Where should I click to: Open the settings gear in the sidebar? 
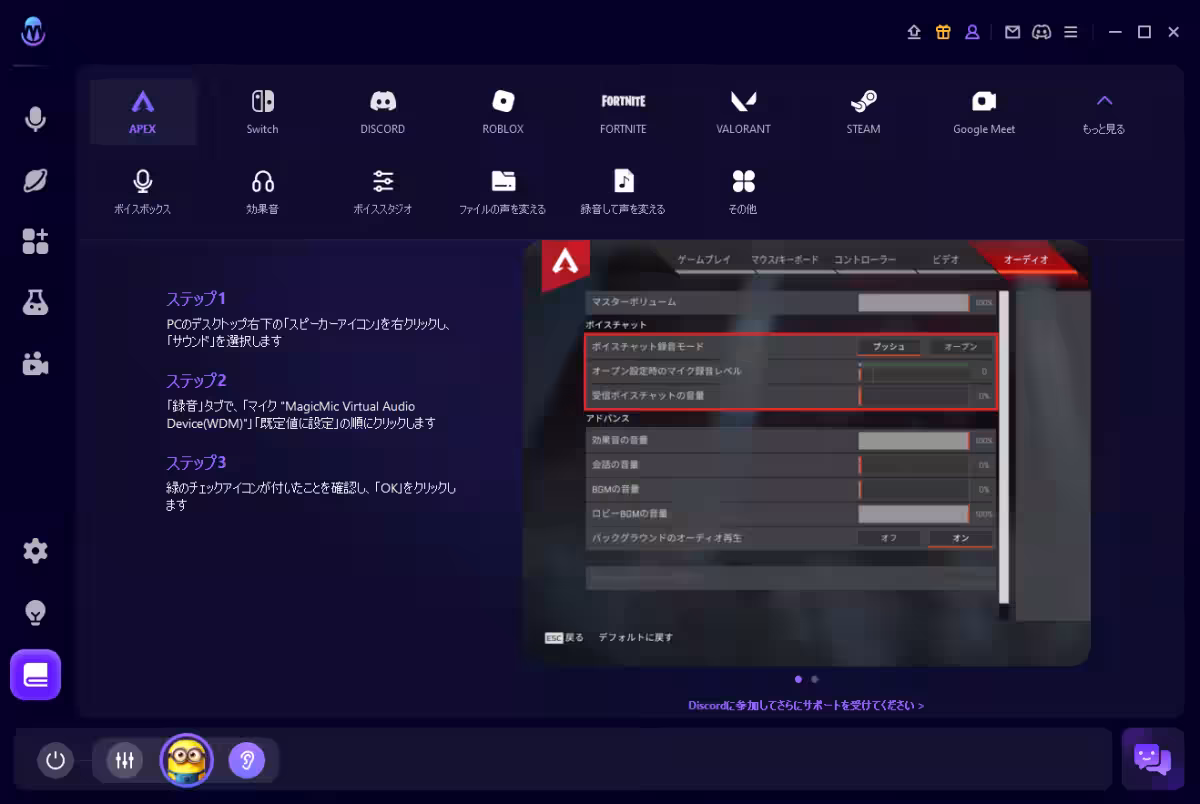click(35, 551)
